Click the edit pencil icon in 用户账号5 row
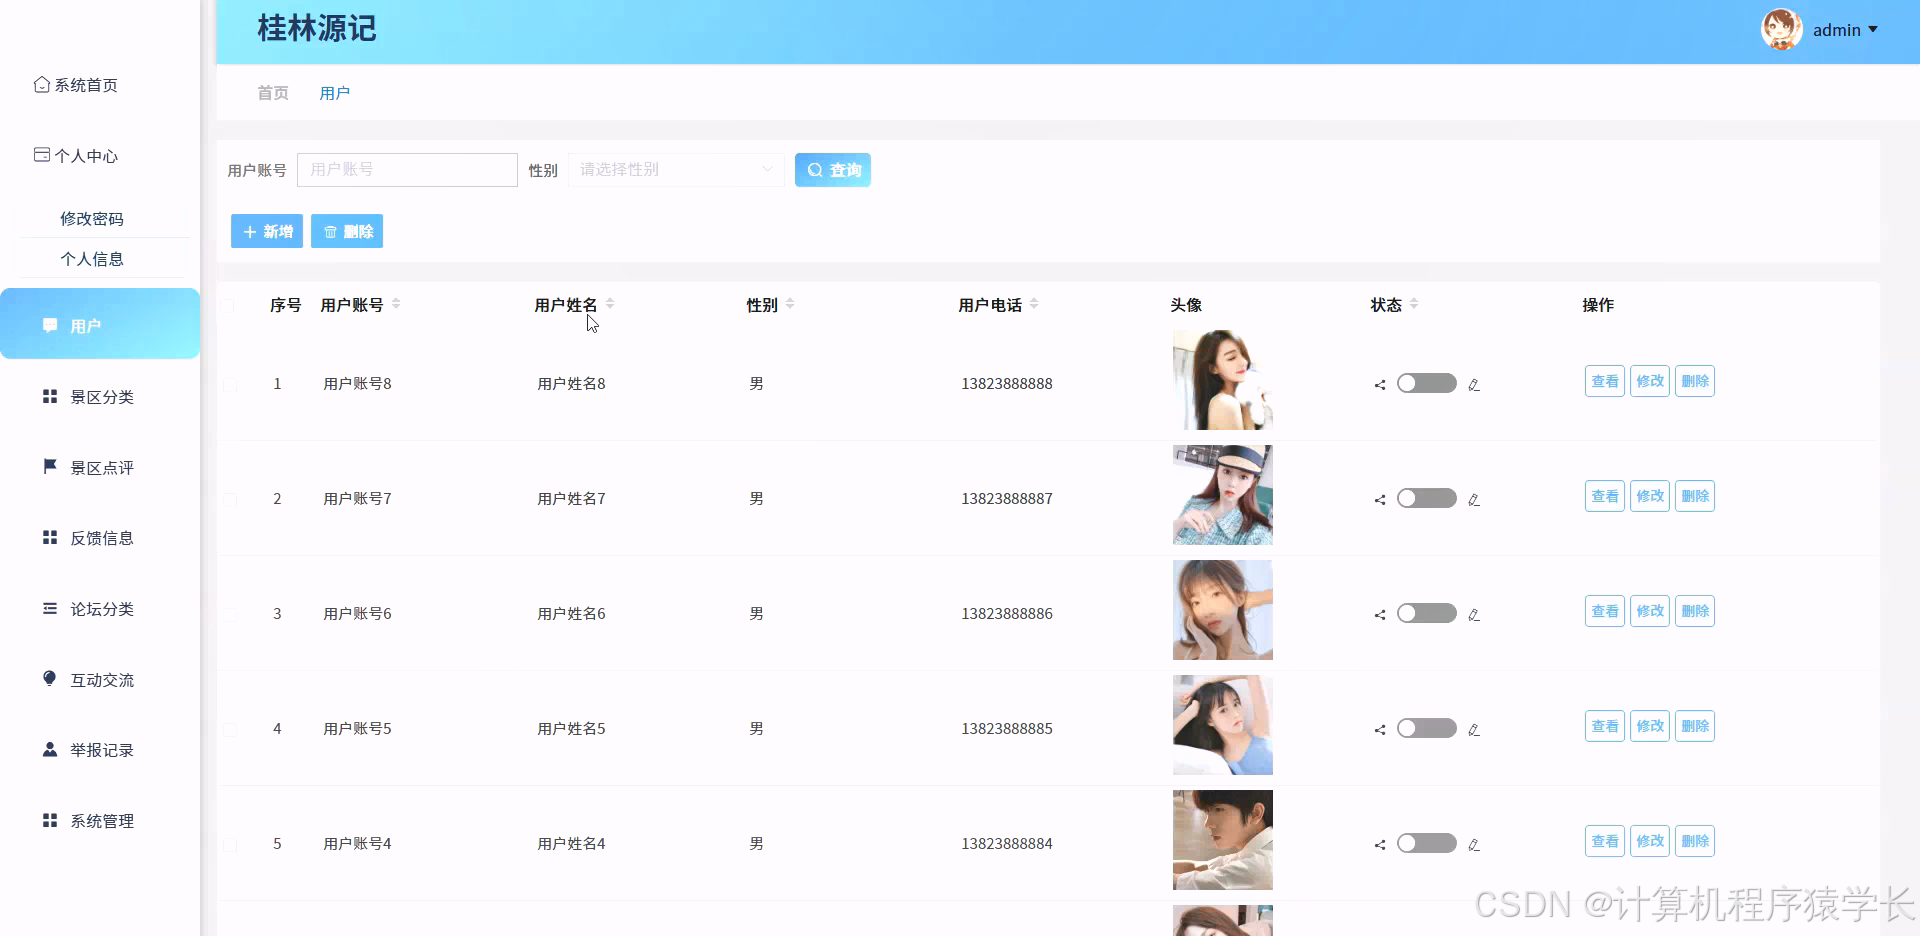The width and height of the screenshot is (1920, 936). point(1474,730)
